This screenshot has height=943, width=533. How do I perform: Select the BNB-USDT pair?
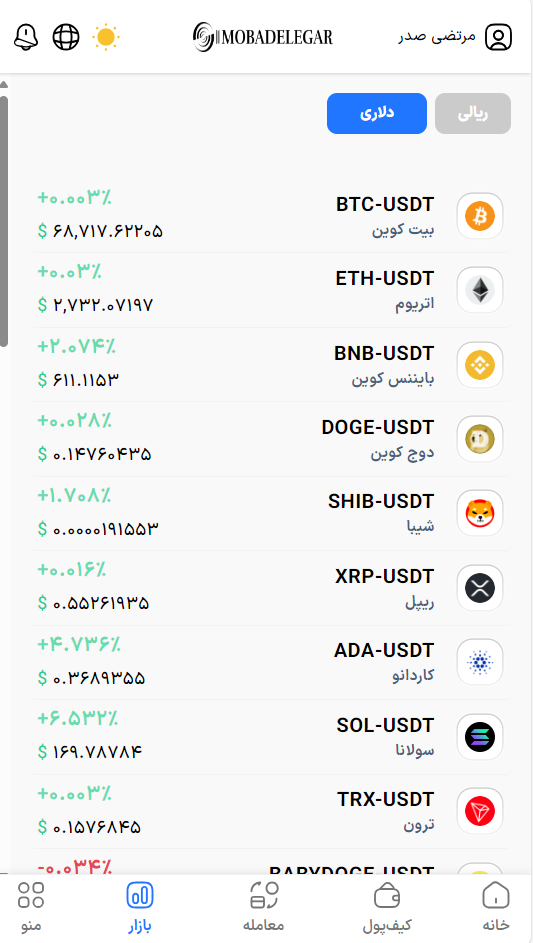[x=270, y=364]
